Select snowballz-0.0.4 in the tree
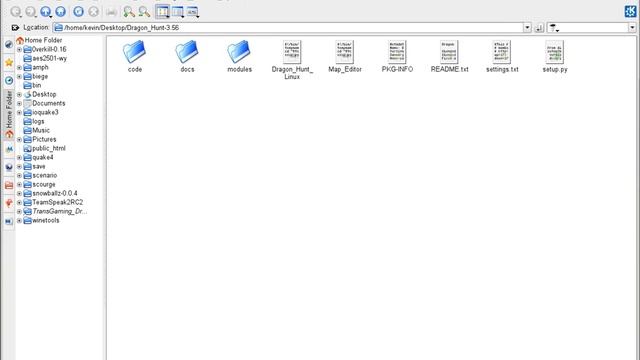640x360 pixels. (x=50, y=193)
